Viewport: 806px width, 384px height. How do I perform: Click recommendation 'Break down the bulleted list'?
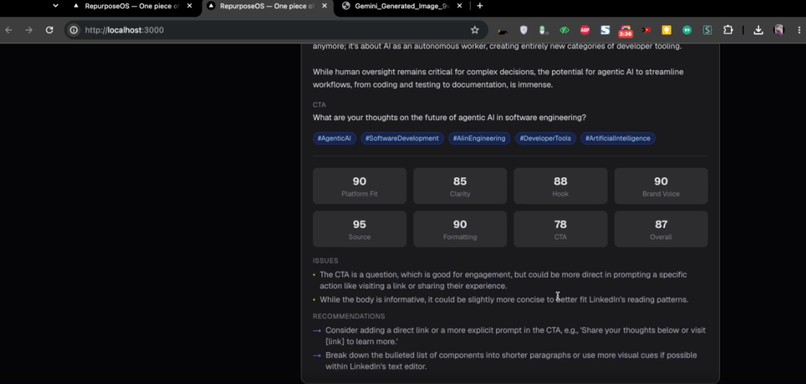coord(511,360)
